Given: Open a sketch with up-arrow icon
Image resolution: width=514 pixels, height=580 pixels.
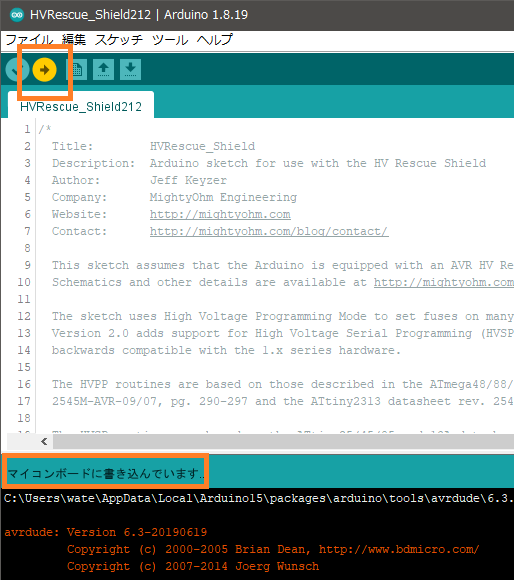Looking at the screenshot, I should (104, 70).
